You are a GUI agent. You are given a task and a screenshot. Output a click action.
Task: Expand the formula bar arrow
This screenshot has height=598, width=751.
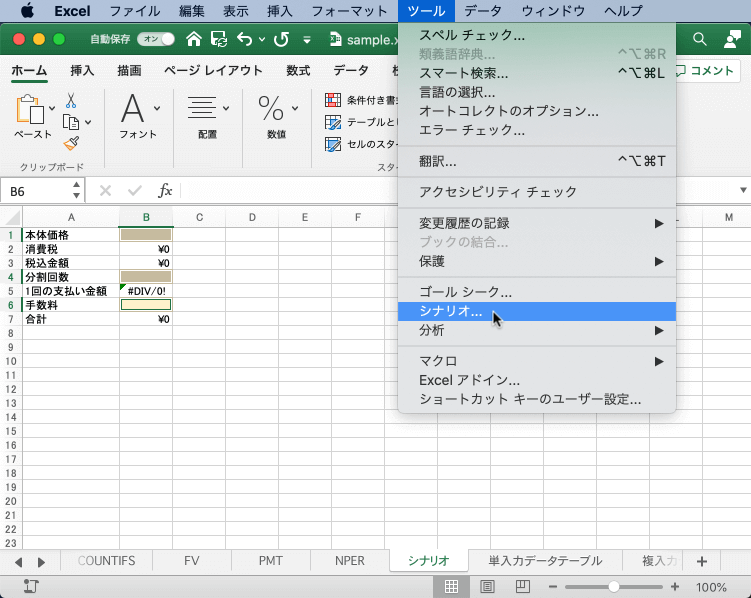click(x=743, y=191)
